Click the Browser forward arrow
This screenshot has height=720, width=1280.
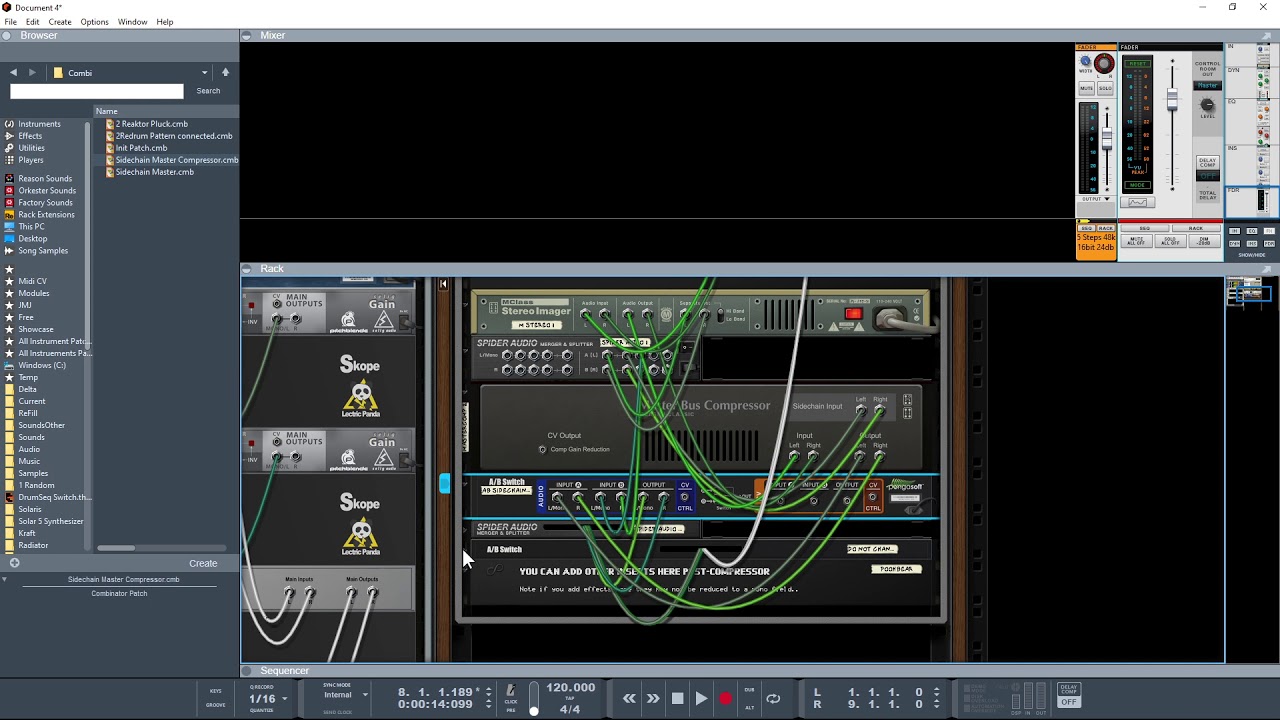click(32, 73)
